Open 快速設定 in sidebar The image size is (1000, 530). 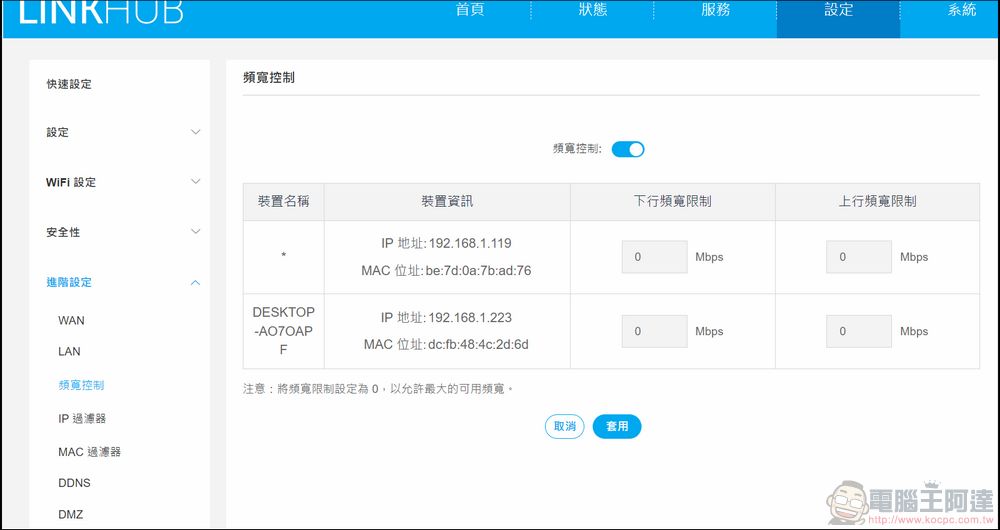tap(69, 84)
